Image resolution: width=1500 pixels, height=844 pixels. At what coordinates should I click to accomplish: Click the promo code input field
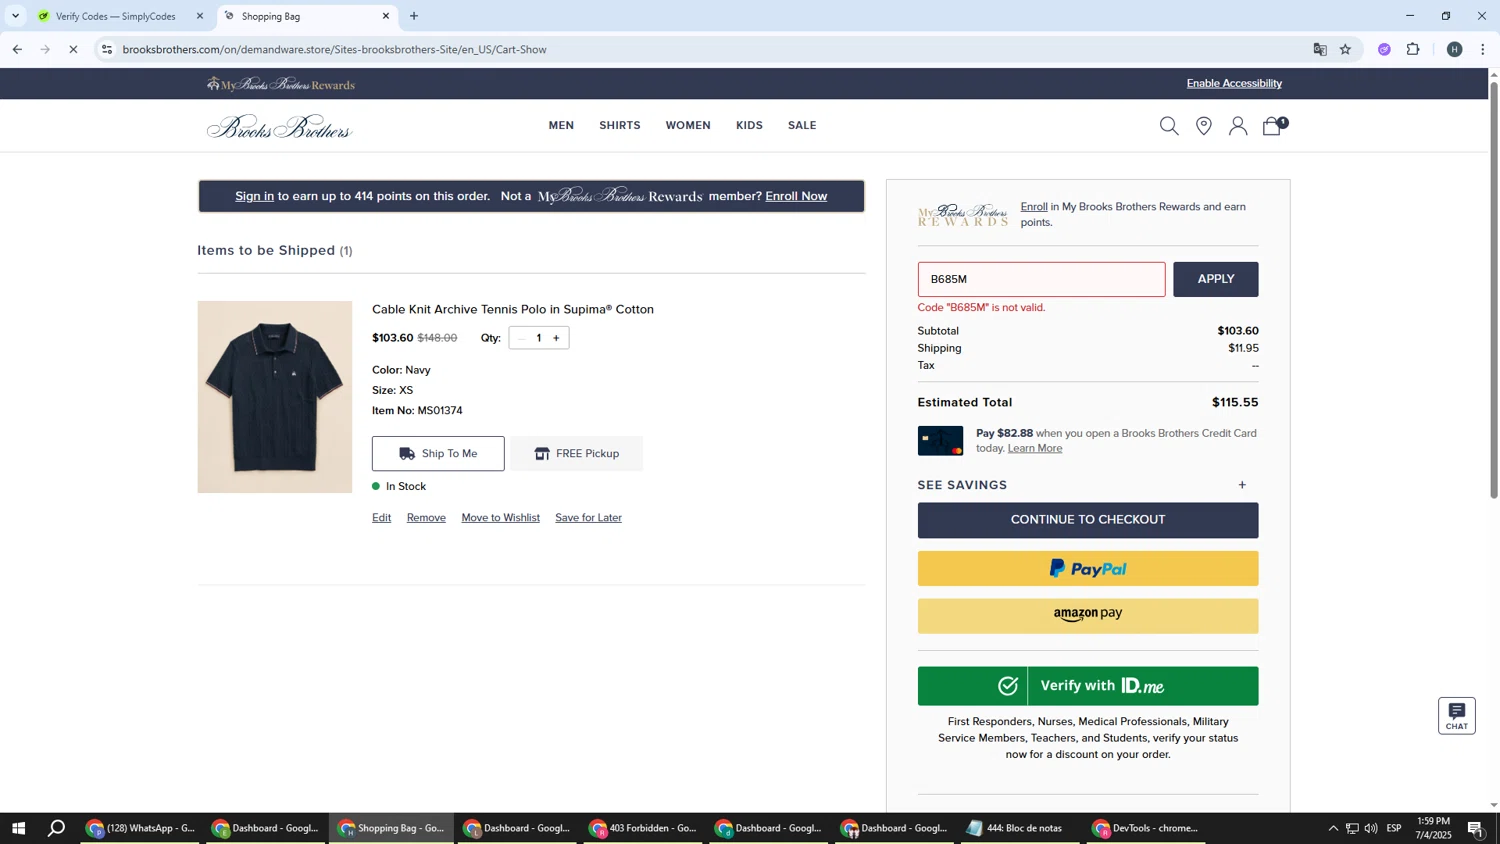point(1041,279)
